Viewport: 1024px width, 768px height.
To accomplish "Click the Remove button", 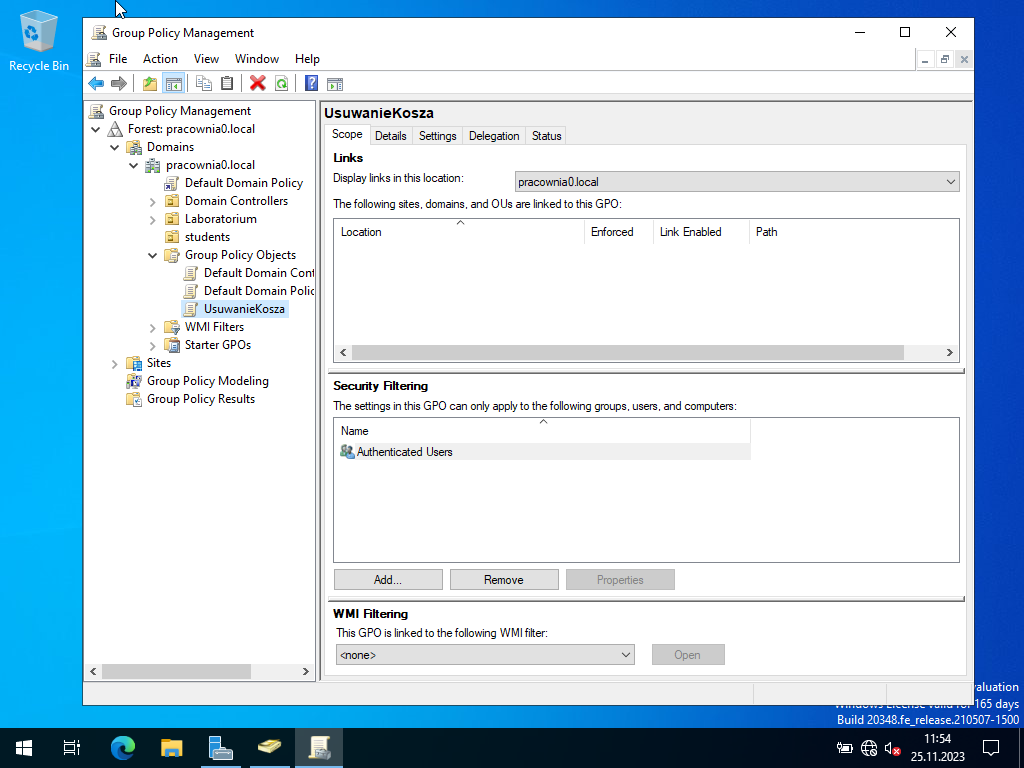I will click(x=504, y=580).
